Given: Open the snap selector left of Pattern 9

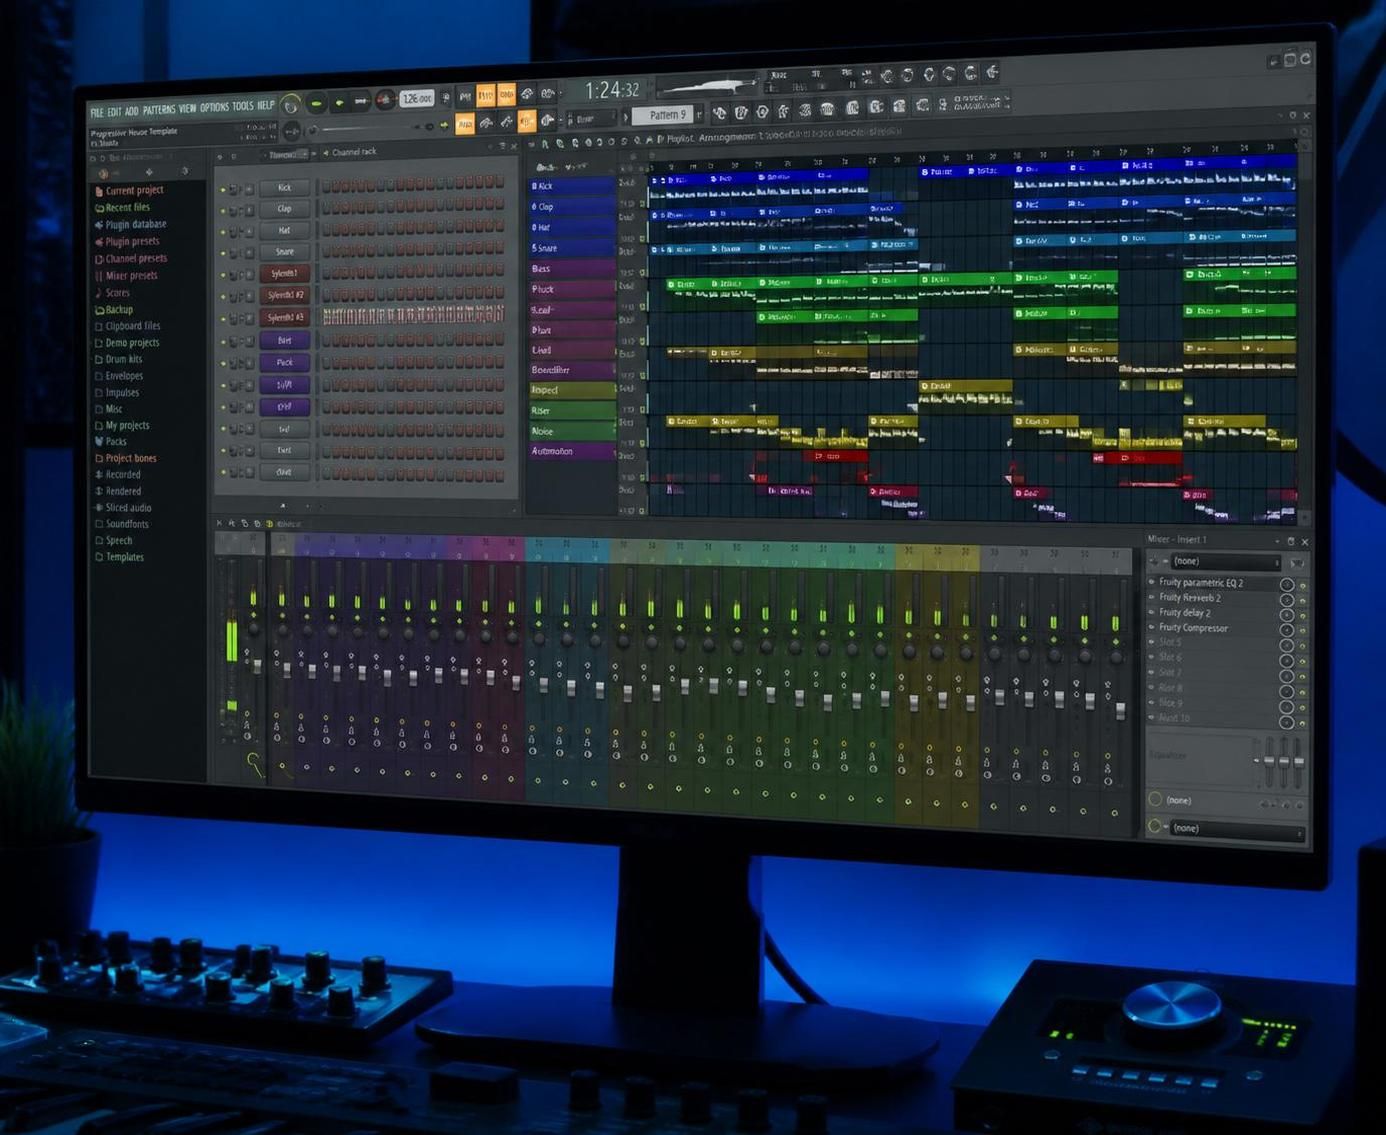Looking at the screenshot, I should (591, 118).
